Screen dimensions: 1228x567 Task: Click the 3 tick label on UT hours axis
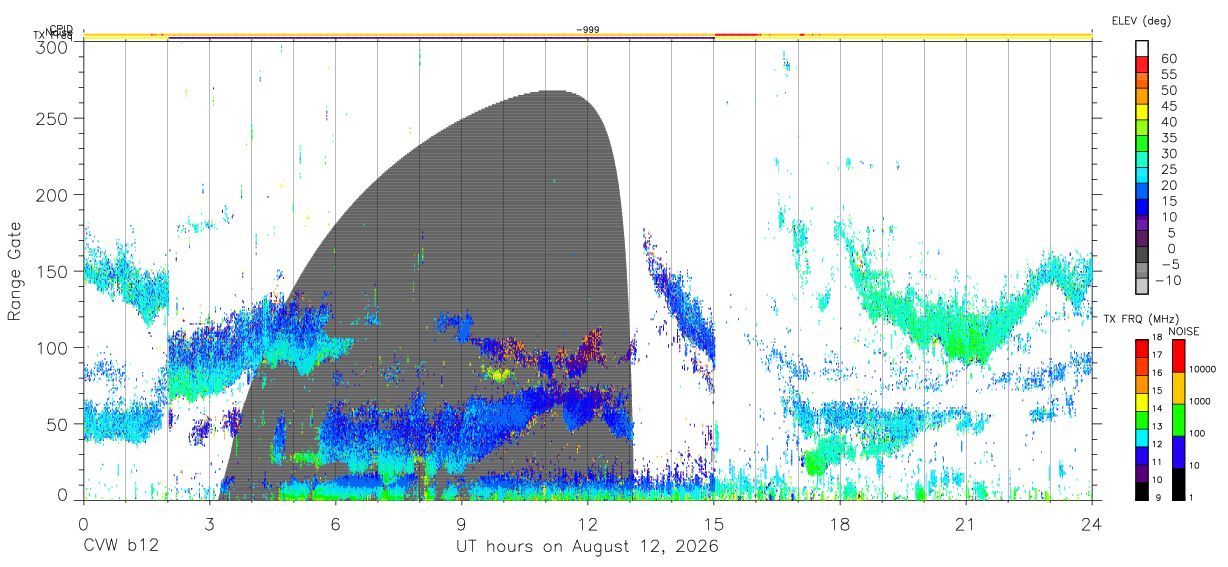pos(210,522)
